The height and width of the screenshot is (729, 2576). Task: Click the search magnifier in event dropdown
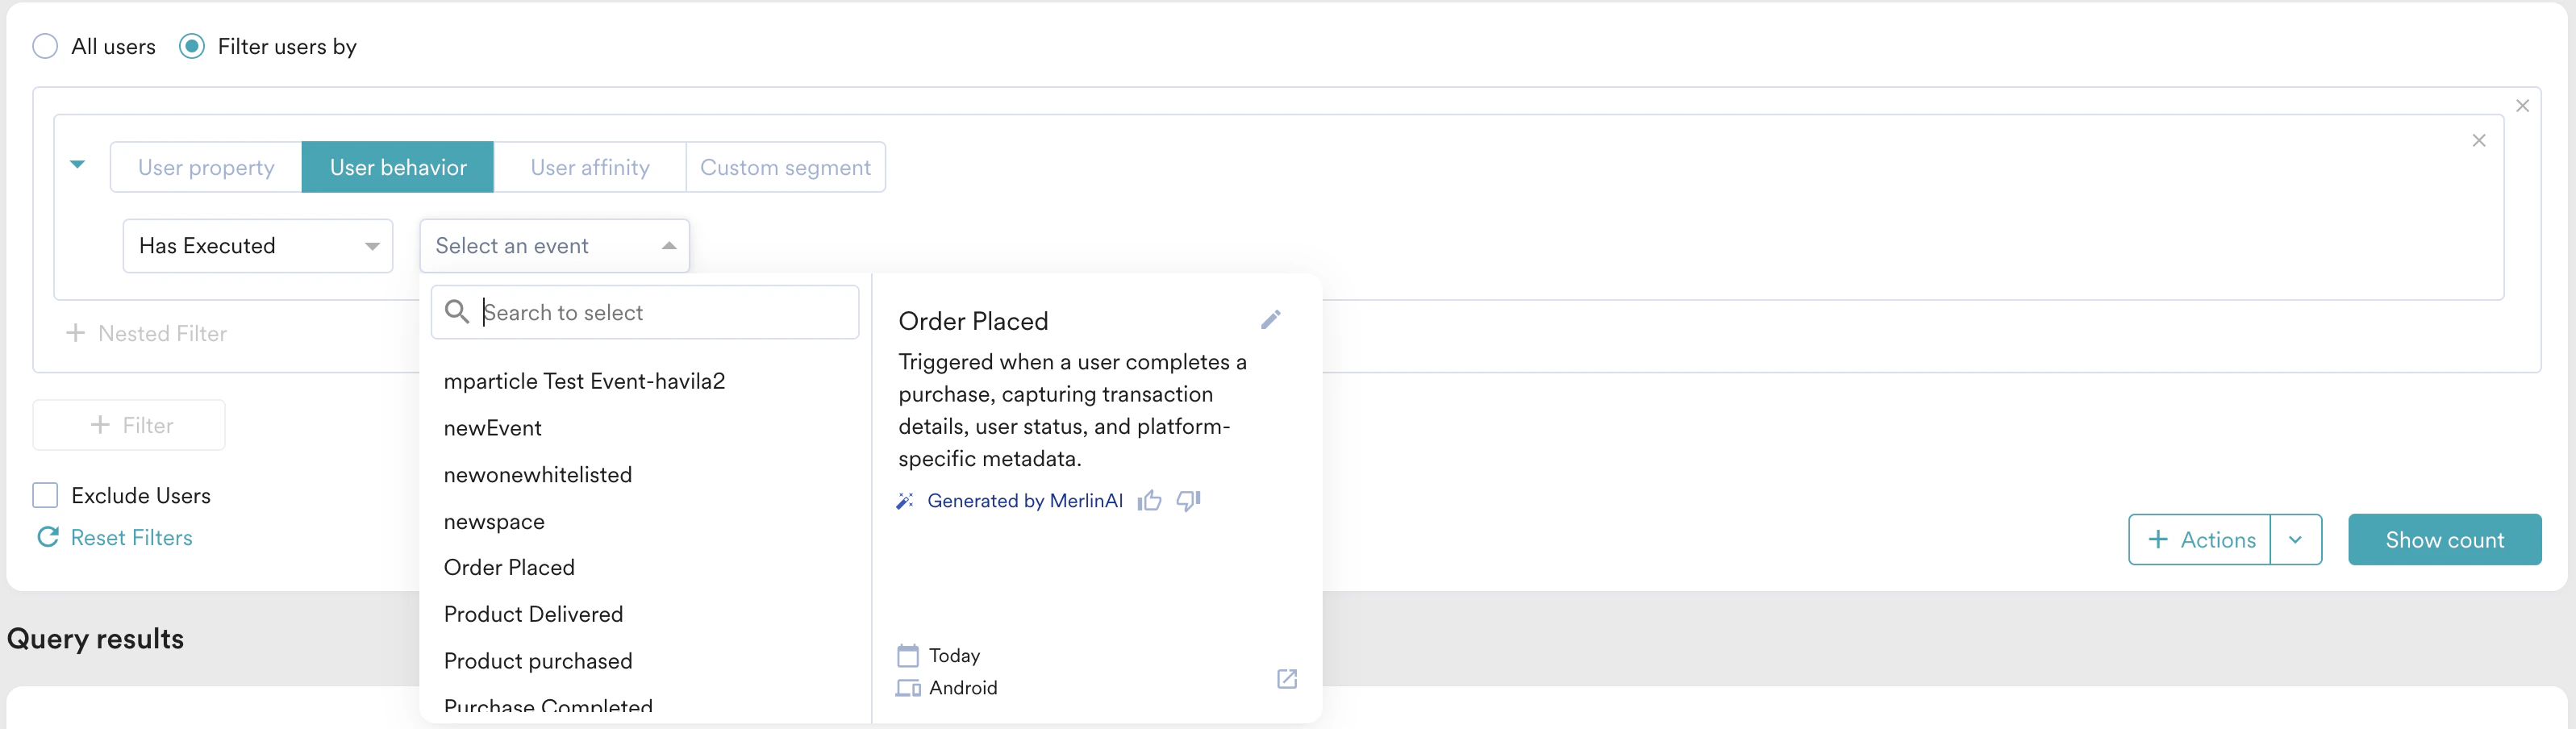(458, 312)
